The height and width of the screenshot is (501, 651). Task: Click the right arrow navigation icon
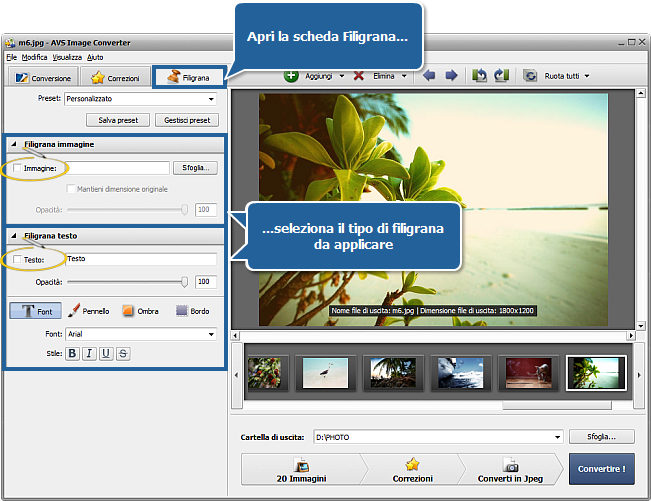pos(451,76)
